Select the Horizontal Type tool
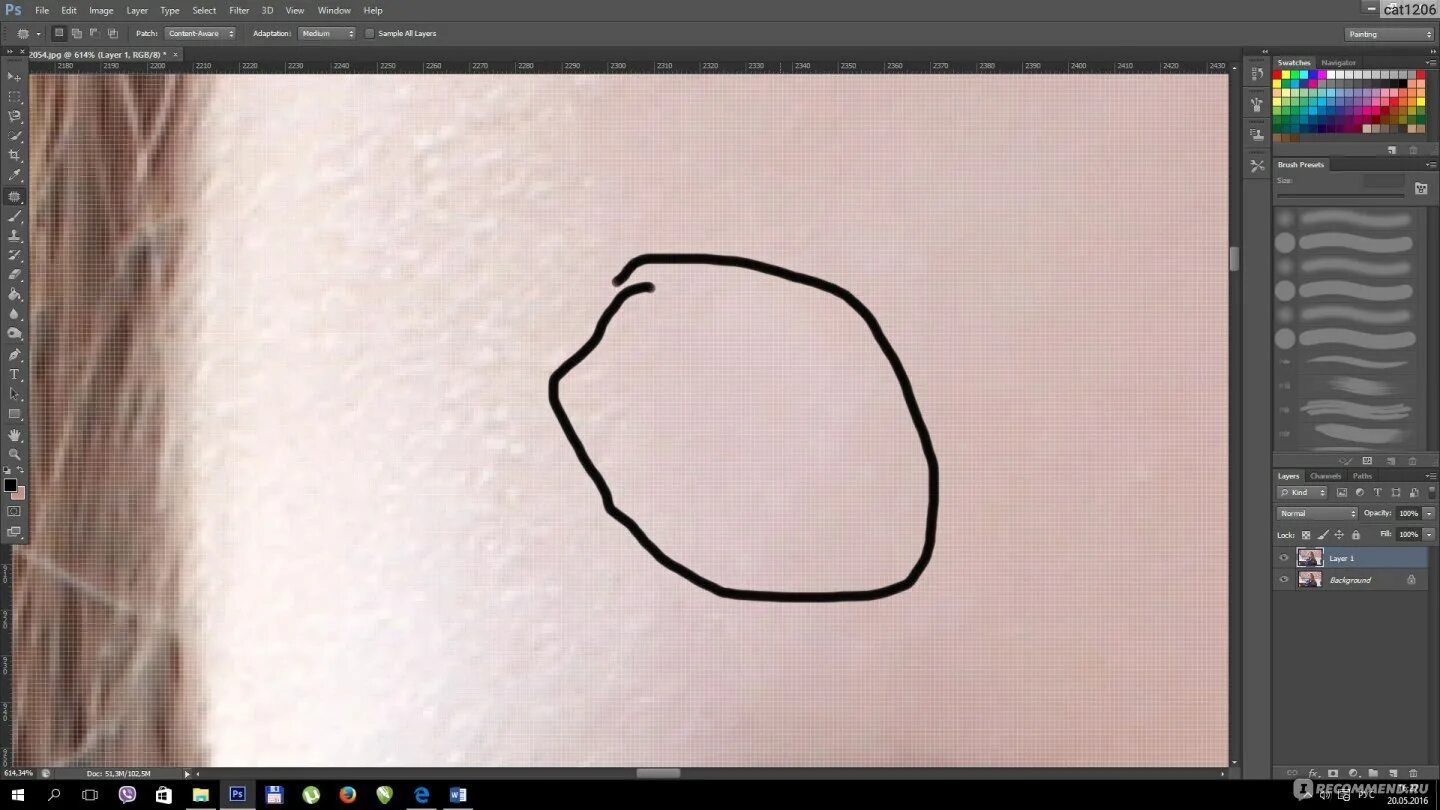 14,375
